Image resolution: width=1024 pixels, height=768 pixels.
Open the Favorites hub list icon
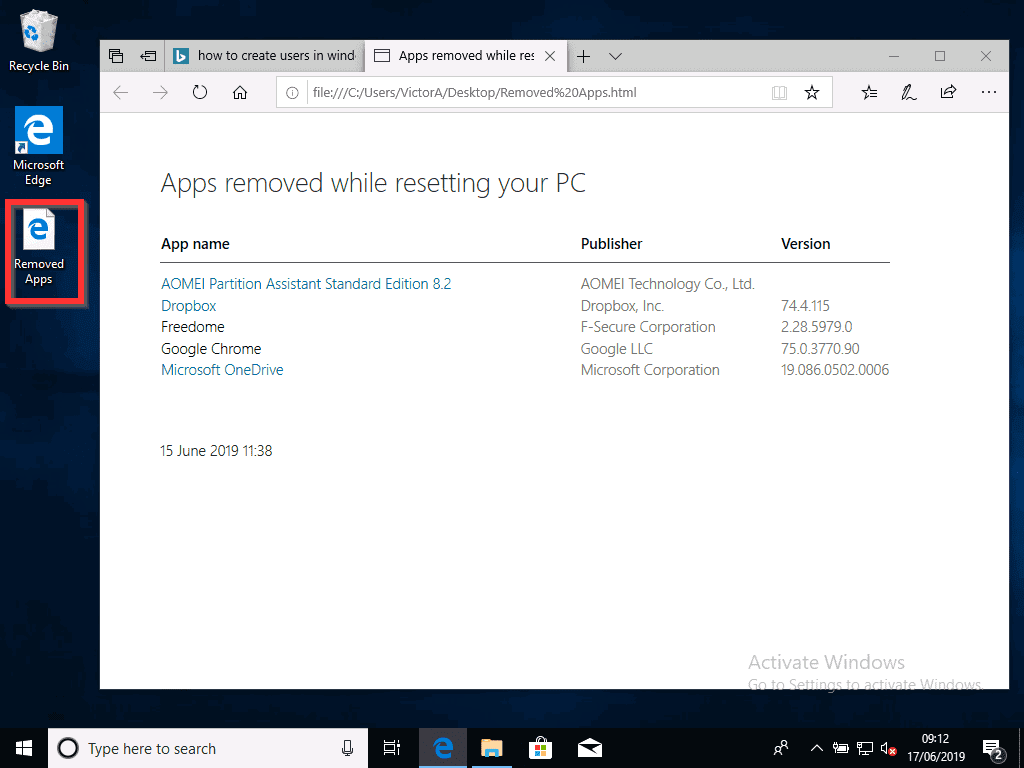tap(869, 93)
